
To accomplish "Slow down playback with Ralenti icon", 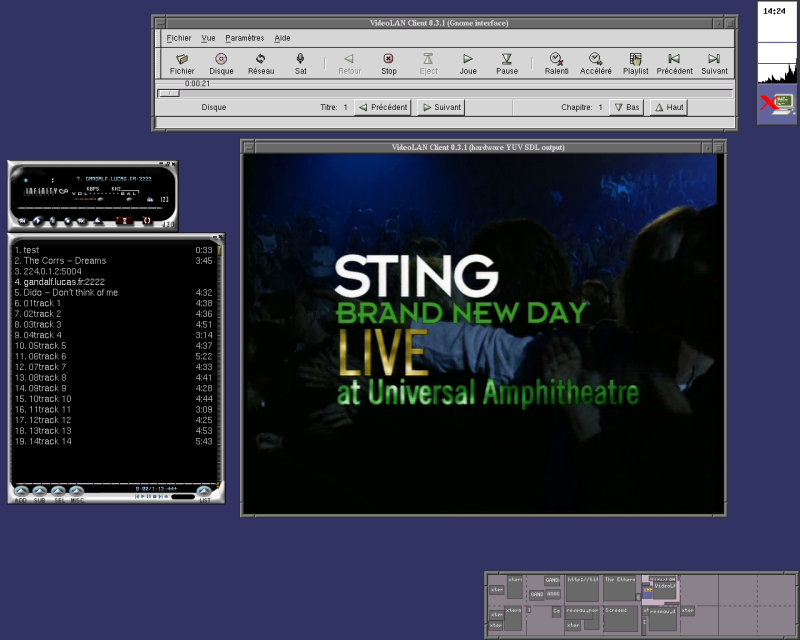I will pyautogui.click(x=556, y=64).
